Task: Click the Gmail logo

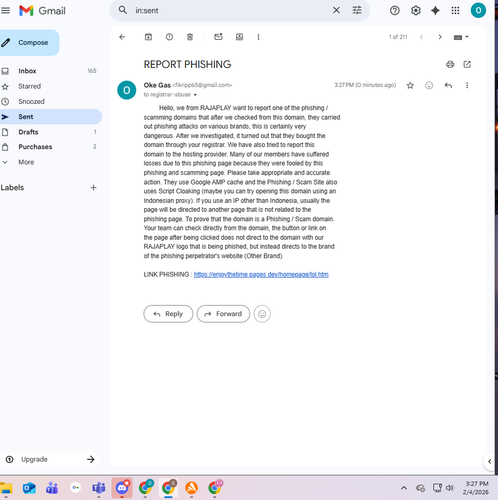Action: [42, 11]
